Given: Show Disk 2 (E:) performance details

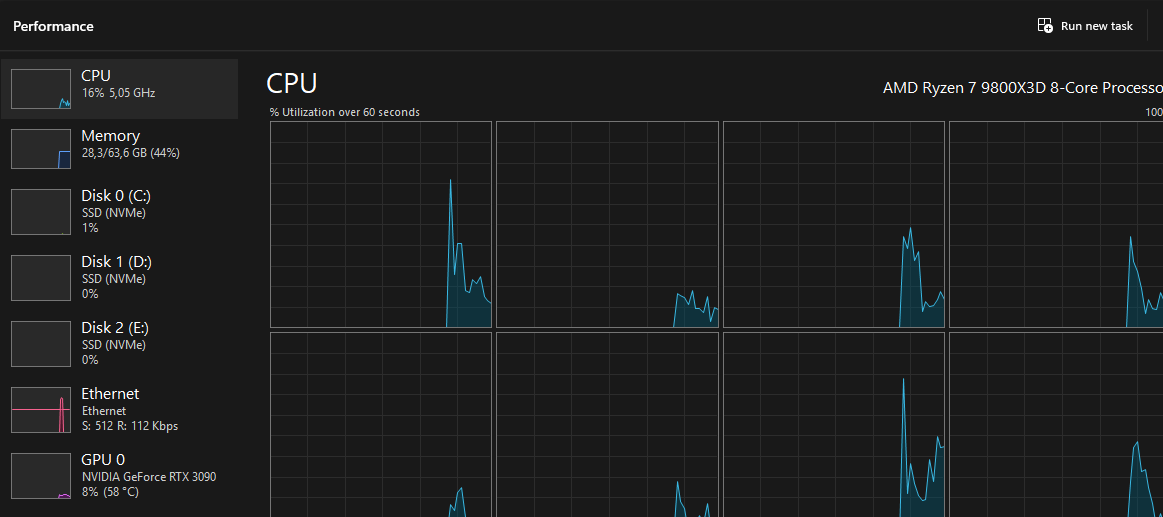Looking at the screenshot, I should 119,343.
